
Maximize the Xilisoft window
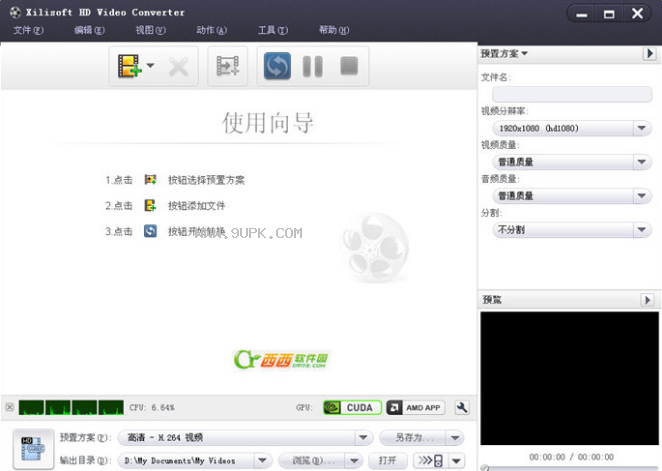(x=609, y=14)
